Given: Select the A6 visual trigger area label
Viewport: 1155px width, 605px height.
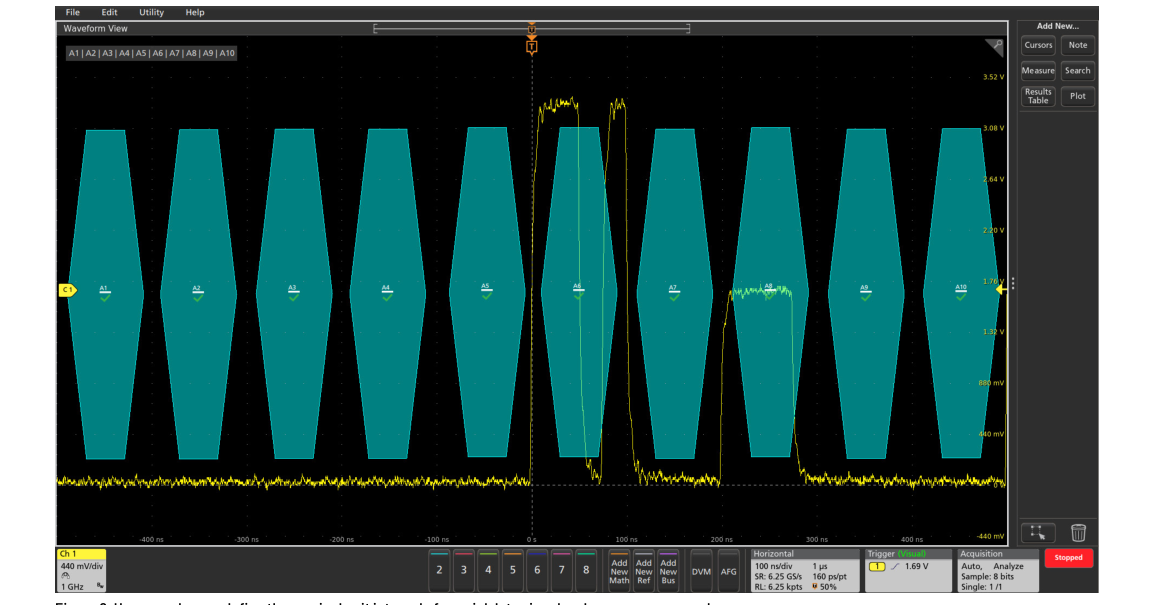Looking at the screenshot, I should click(578, 286).
